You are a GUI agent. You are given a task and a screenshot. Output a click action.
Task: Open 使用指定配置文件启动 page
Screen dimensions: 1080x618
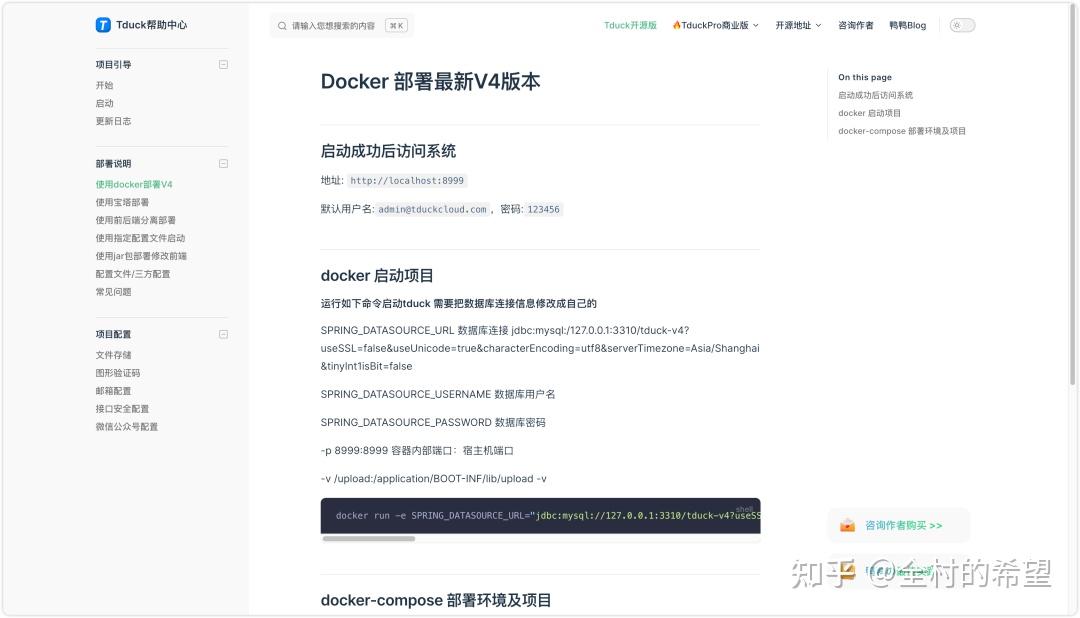141,238
